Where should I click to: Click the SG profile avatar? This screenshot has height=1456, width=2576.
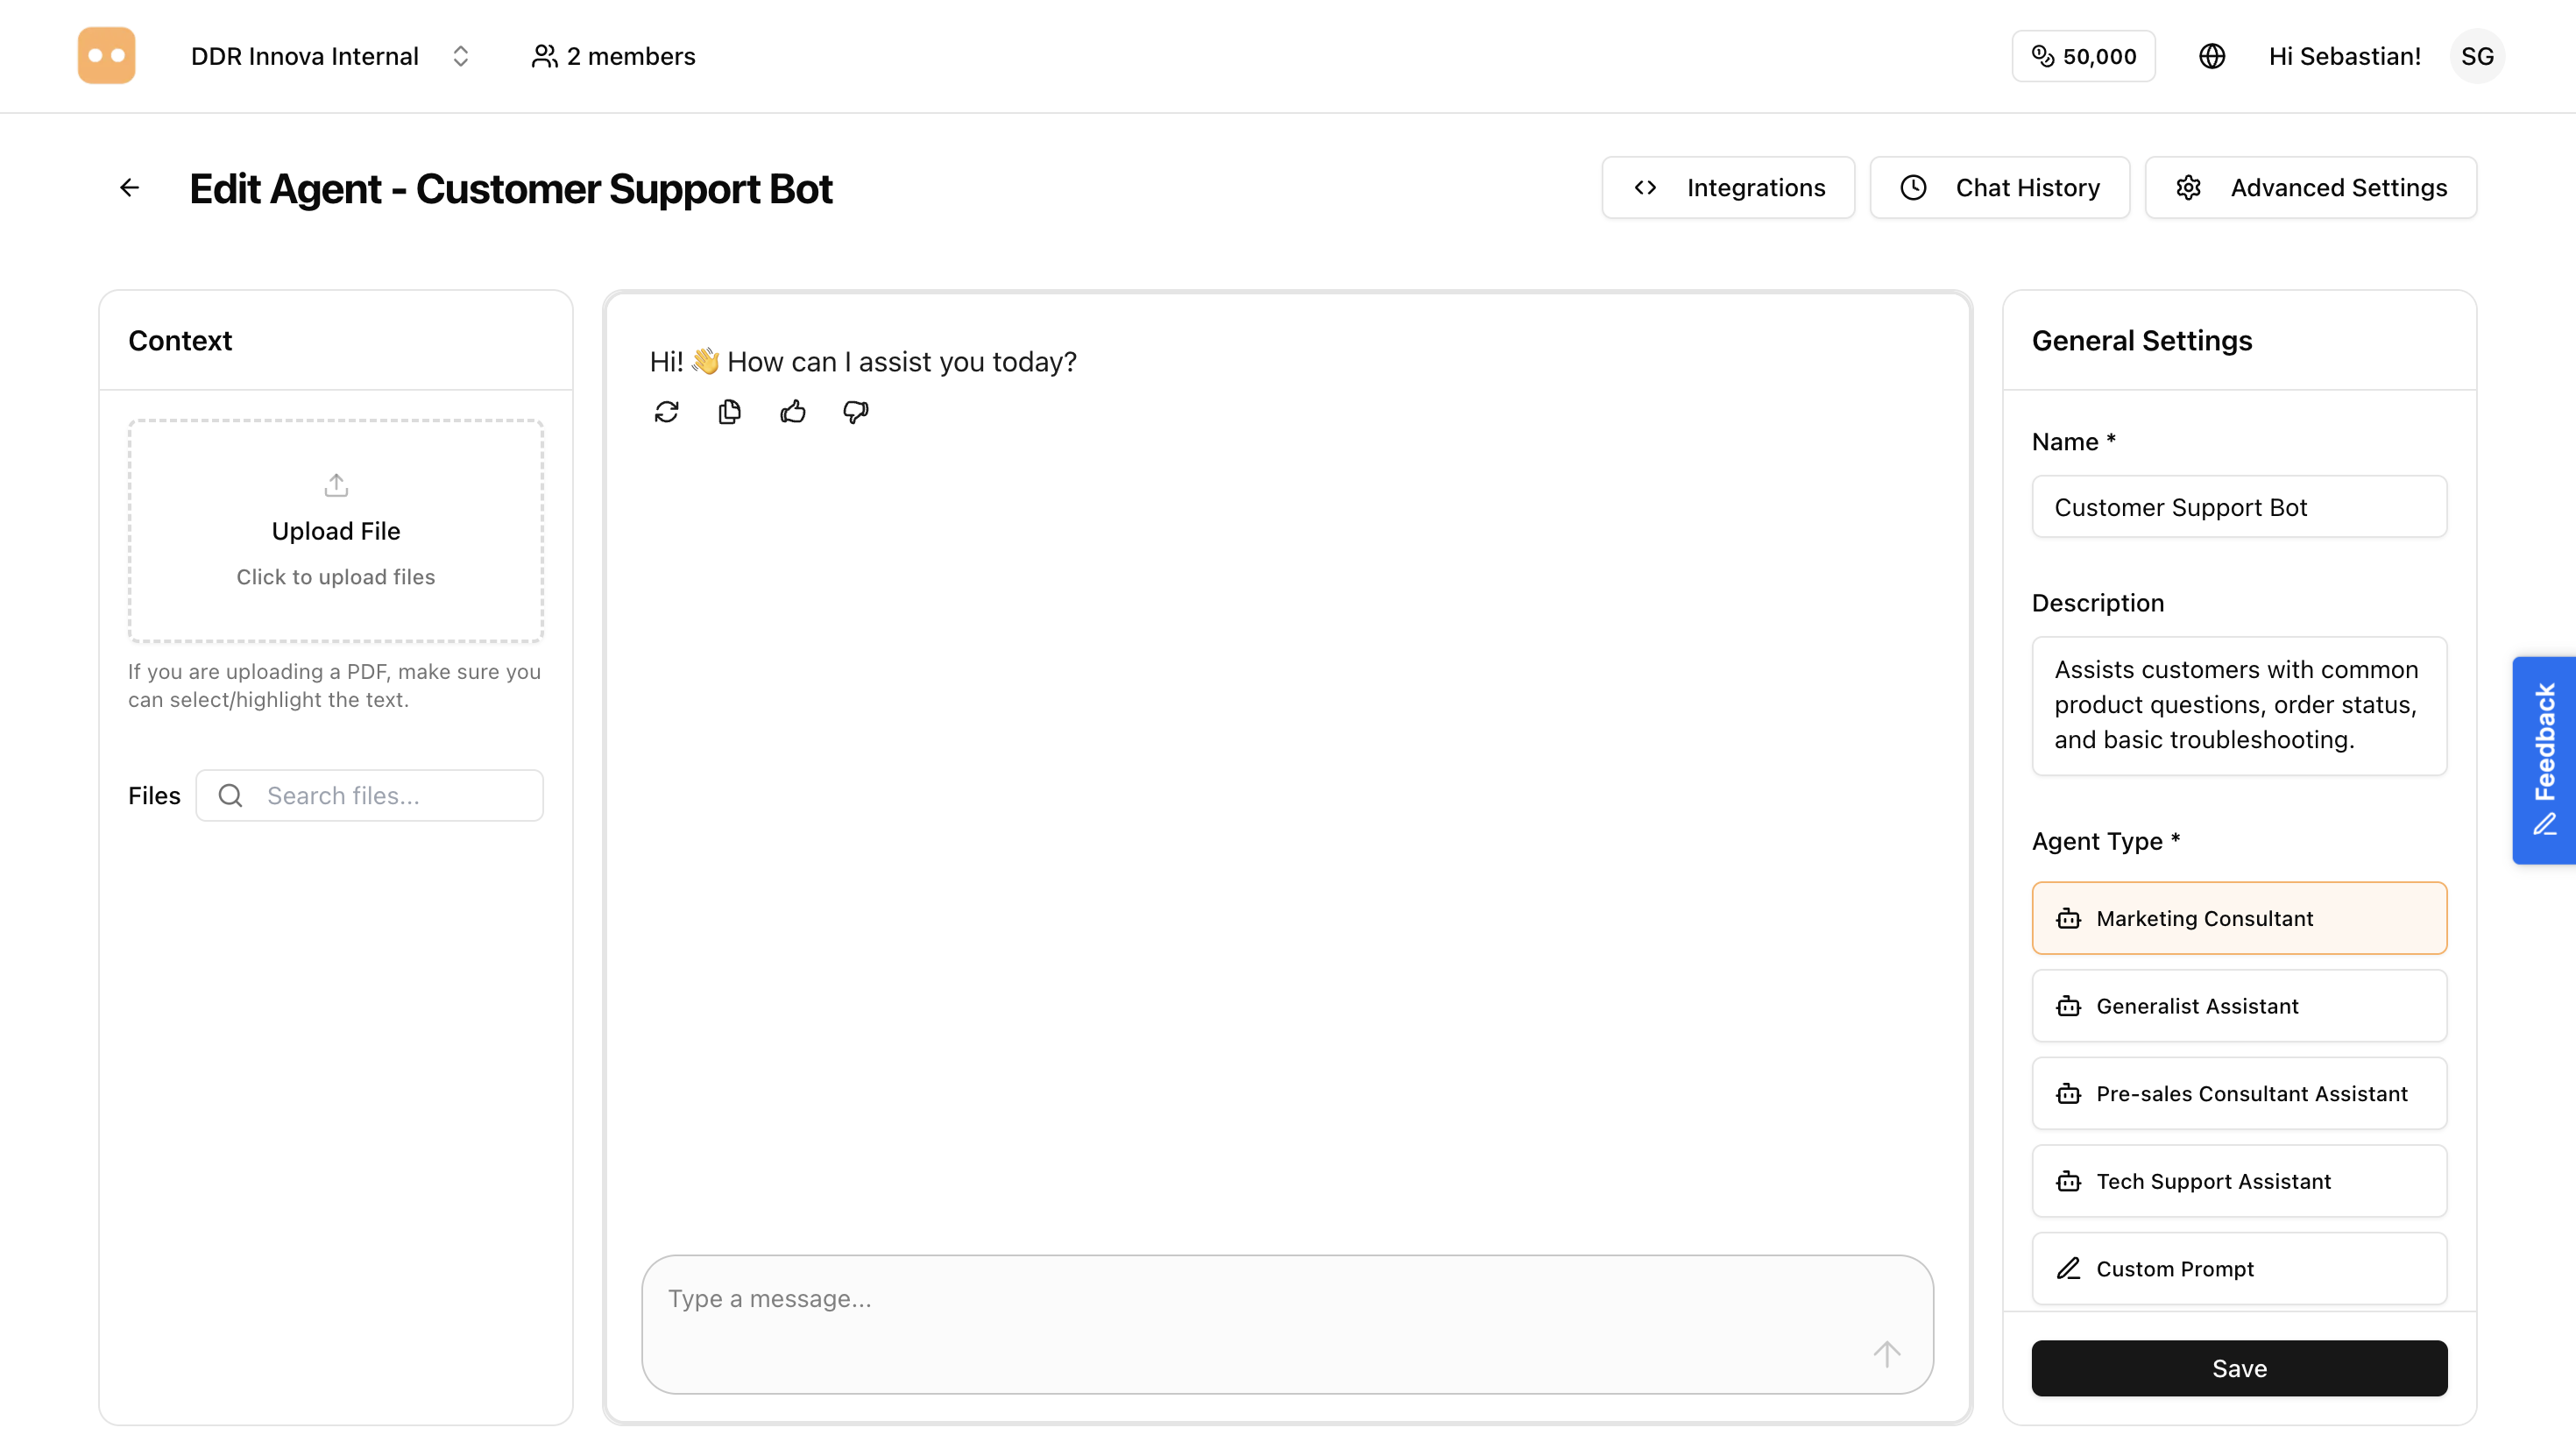(x=2478, y=56)
